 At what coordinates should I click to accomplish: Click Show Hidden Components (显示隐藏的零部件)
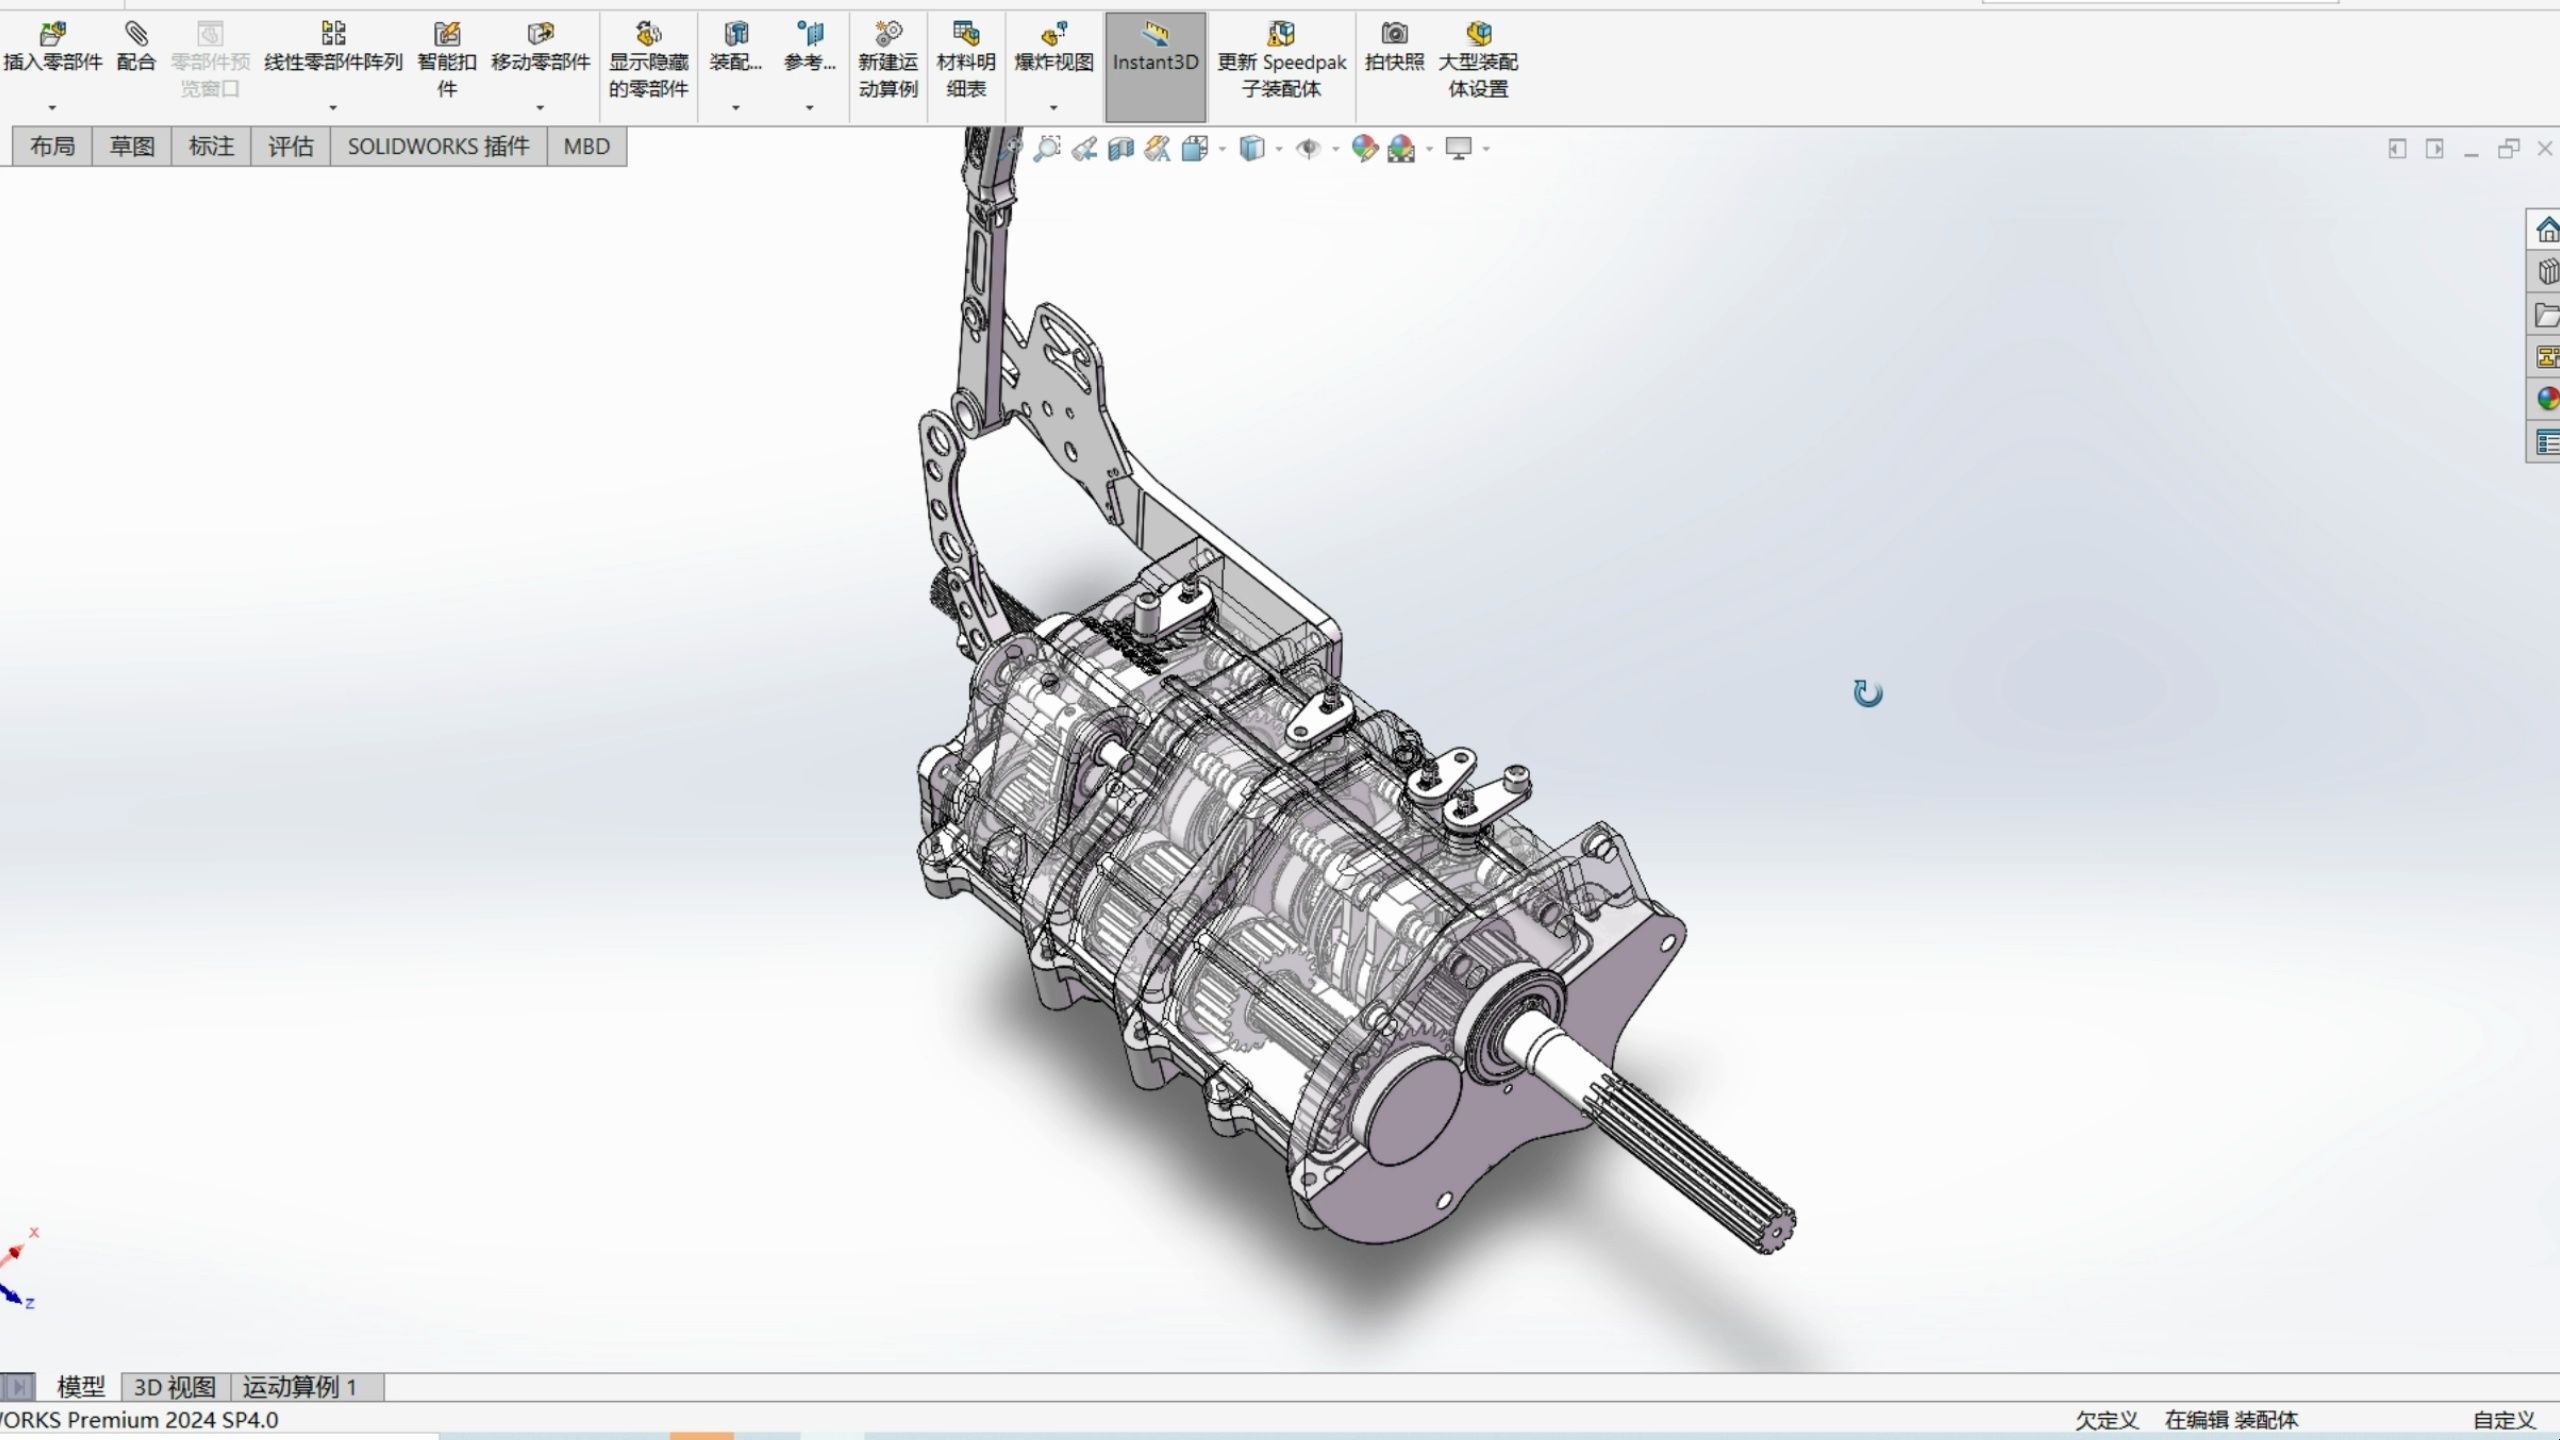click(x=648, y=60)
